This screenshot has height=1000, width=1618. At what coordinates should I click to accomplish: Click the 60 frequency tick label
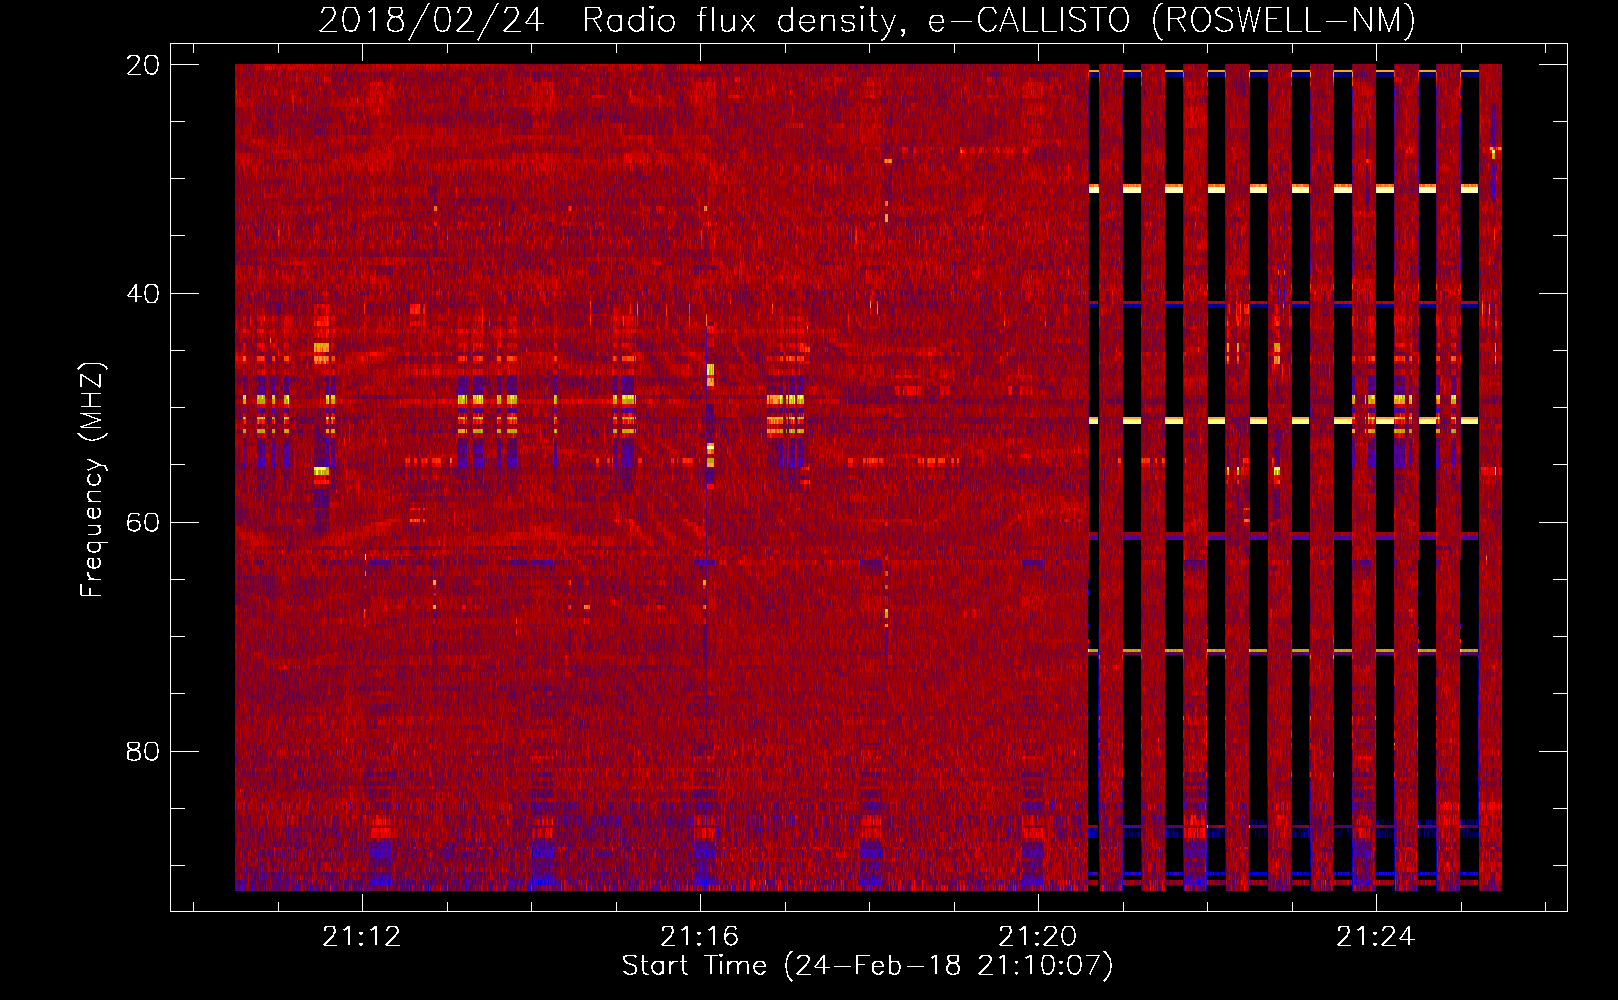click(x=143, y=523)
